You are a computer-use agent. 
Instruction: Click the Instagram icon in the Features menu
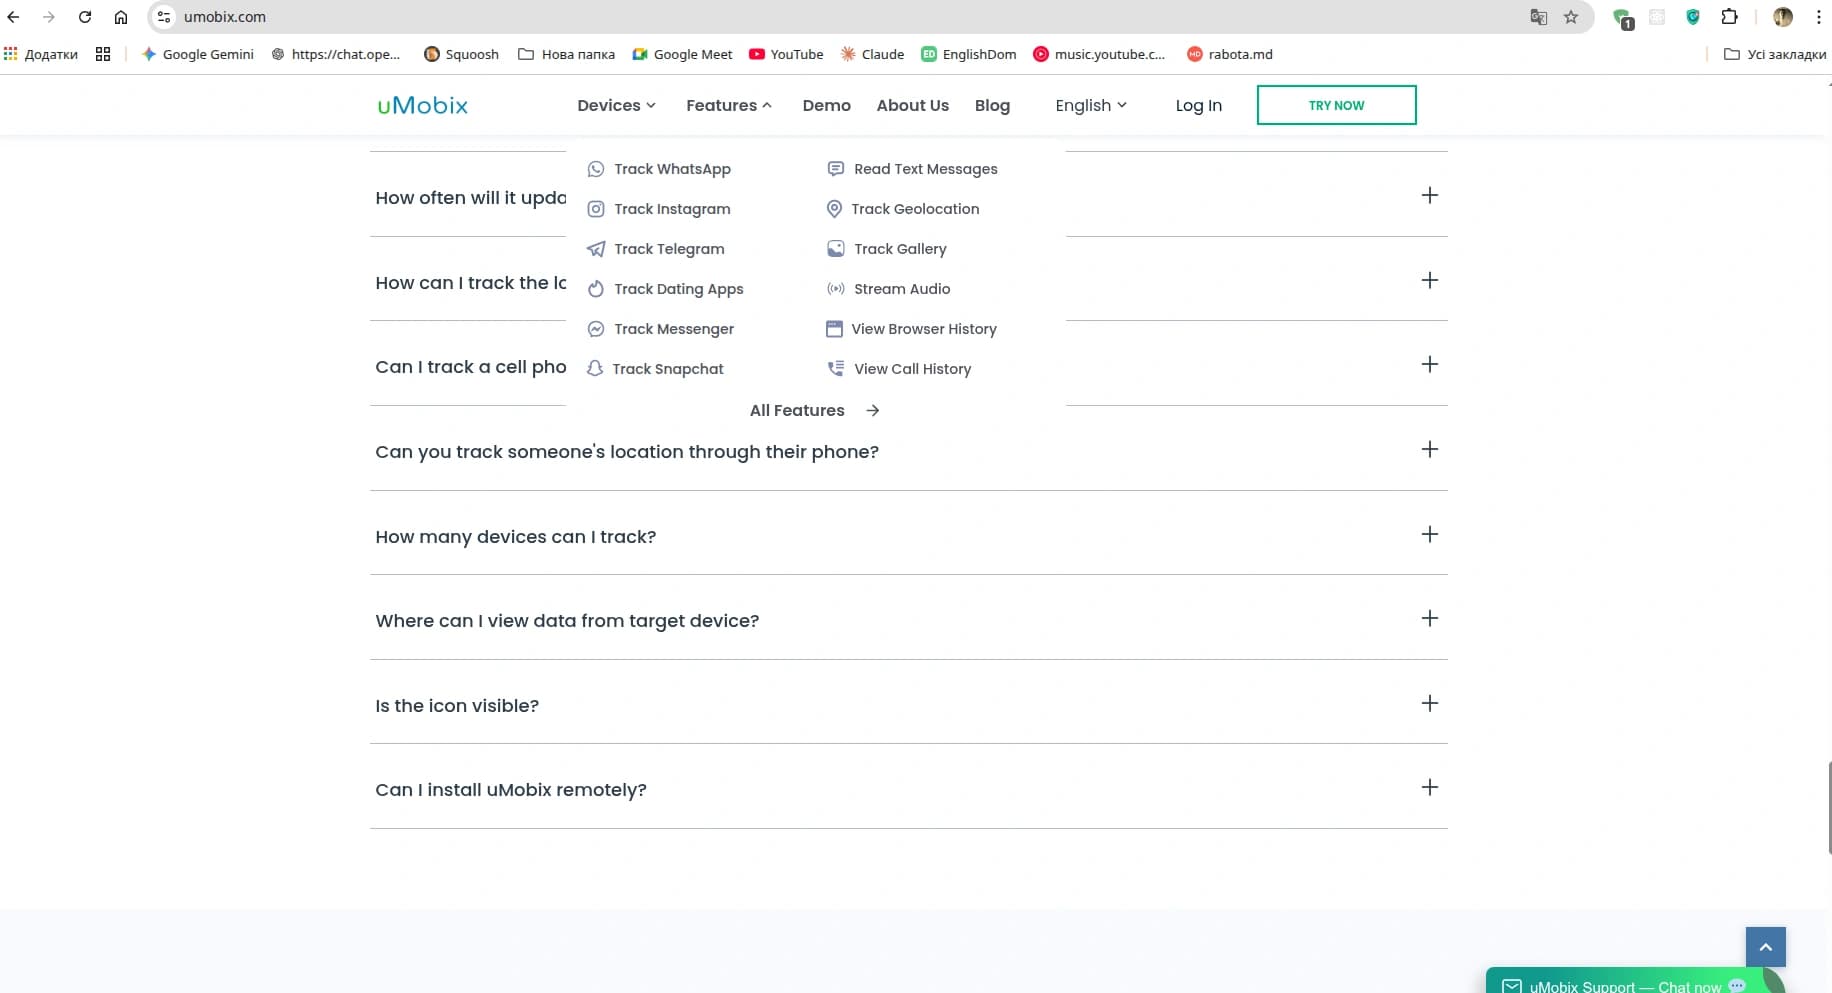tap(596, 209)
